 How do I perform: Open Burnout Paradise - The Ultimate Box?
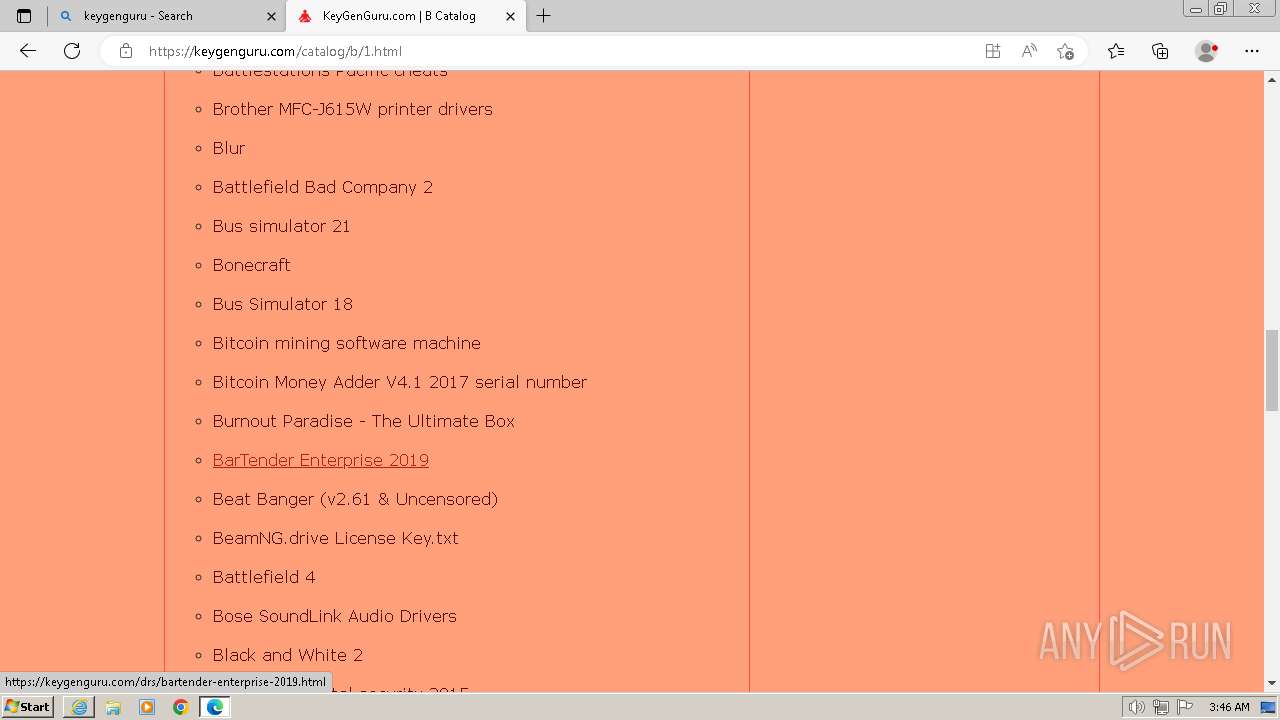(x=363, y=421)
